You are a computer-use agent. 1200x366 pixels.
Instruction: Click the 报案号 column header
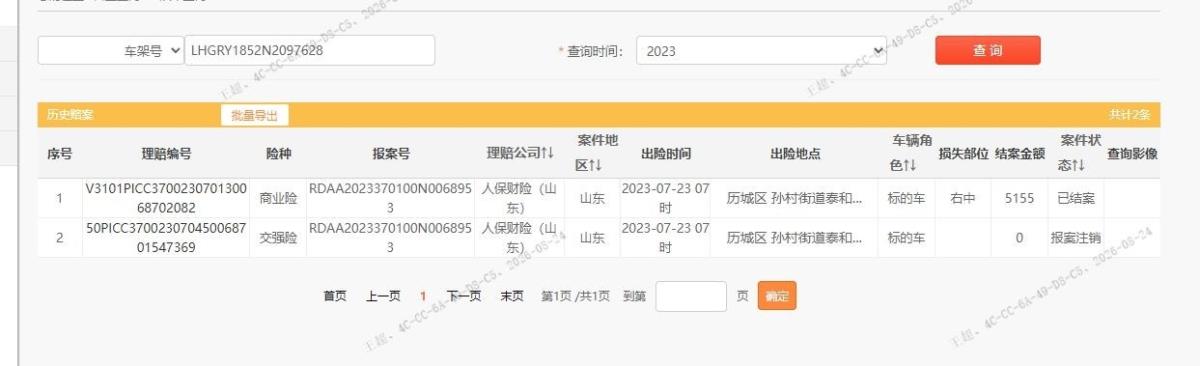coord(391,154)
